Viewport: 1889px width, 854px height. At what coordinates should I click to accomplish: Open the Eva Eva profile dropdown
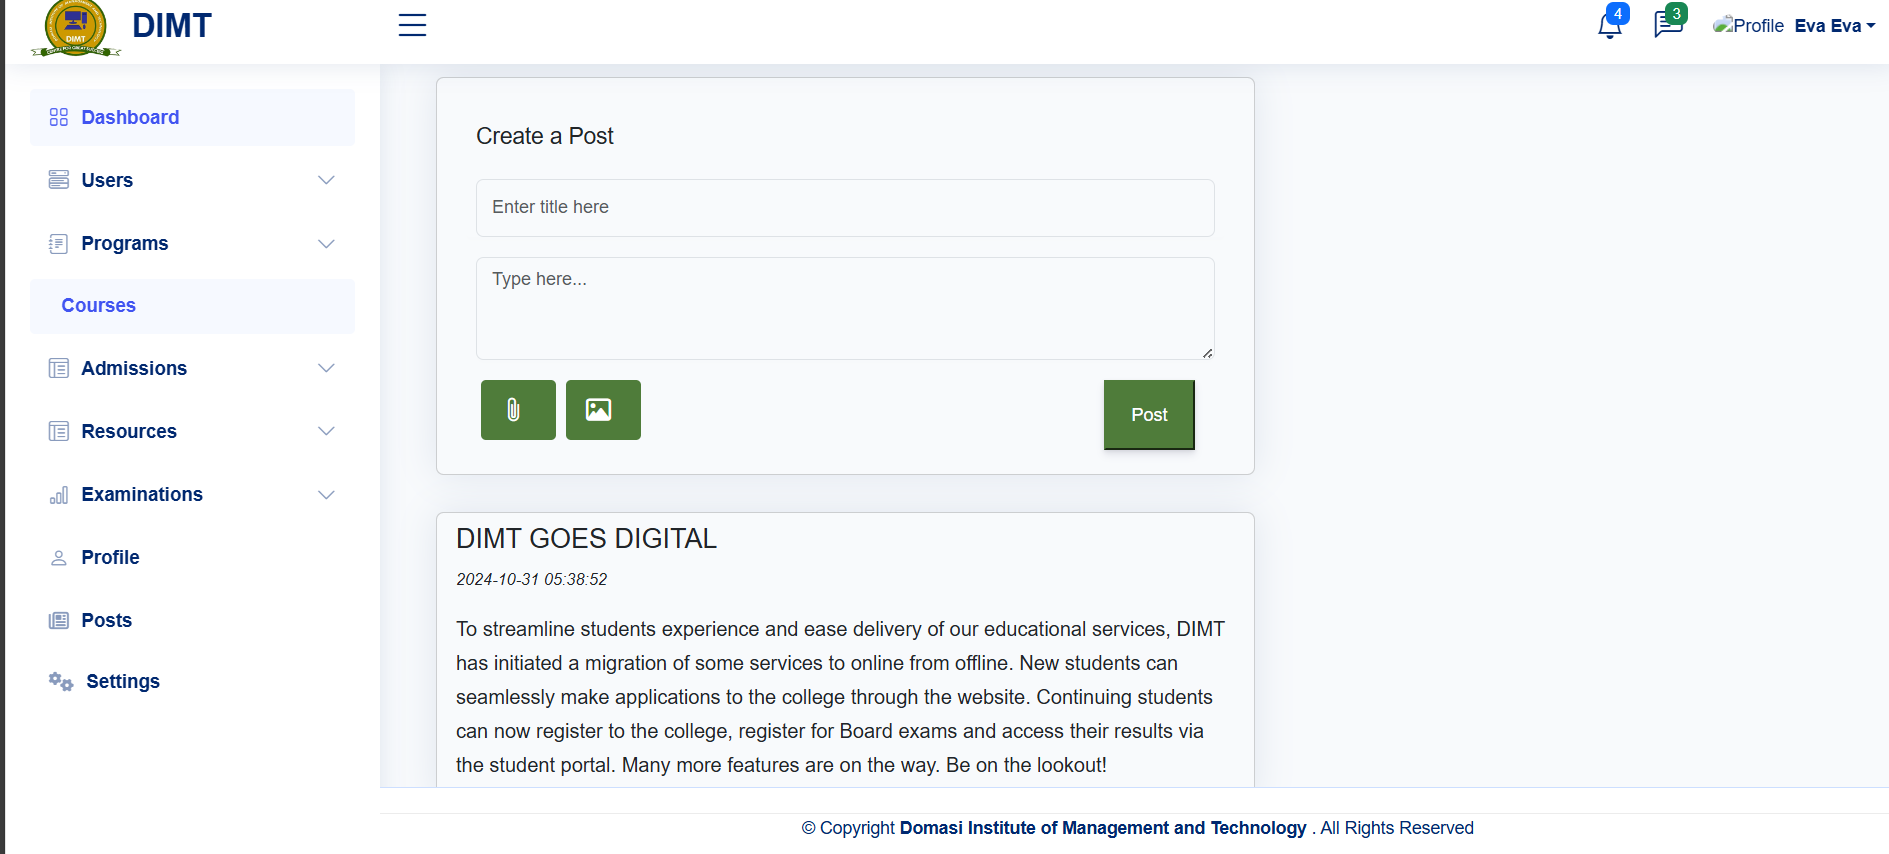click(1834, 26)
